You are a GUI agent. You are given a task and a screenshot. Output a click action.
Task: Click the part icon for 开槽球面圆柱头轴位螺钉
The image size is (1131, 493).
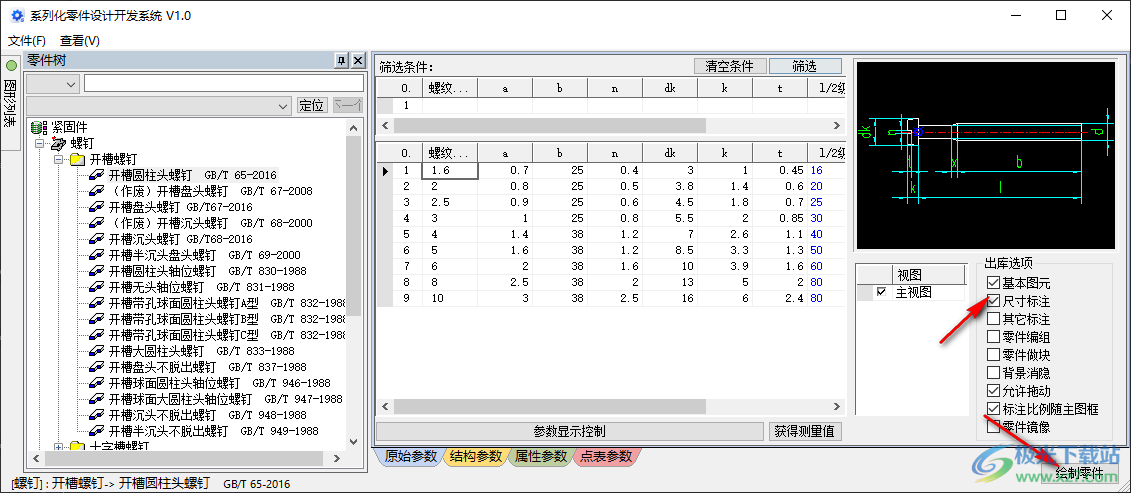tap(97, 383)
